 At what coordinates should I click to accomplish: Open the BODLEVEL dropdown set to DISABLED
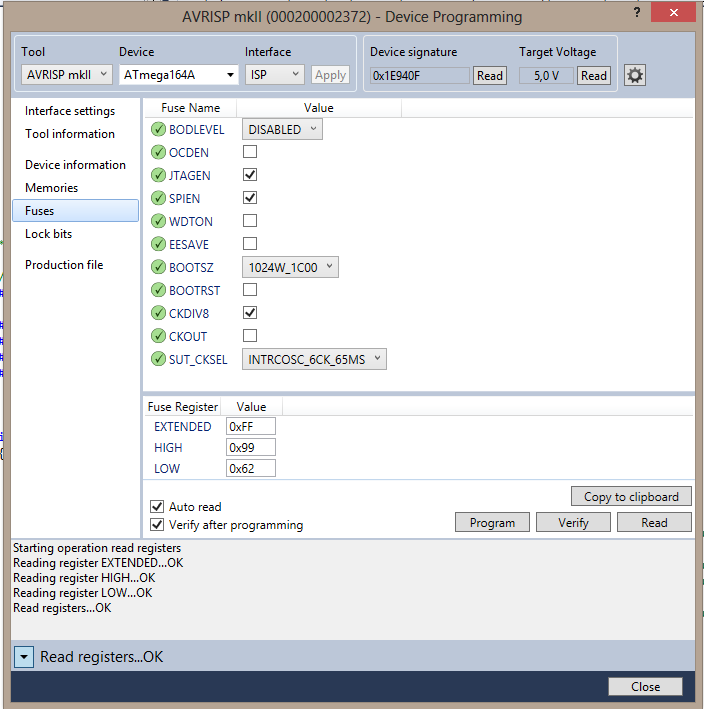(282, 129)
